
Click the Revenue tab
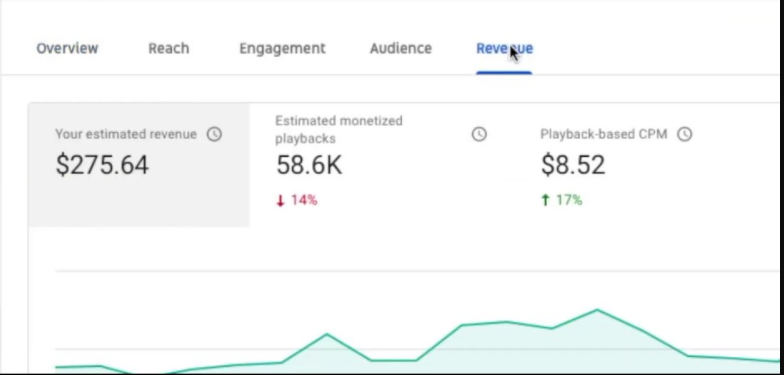pyautogui.click(x=504, y=48)
